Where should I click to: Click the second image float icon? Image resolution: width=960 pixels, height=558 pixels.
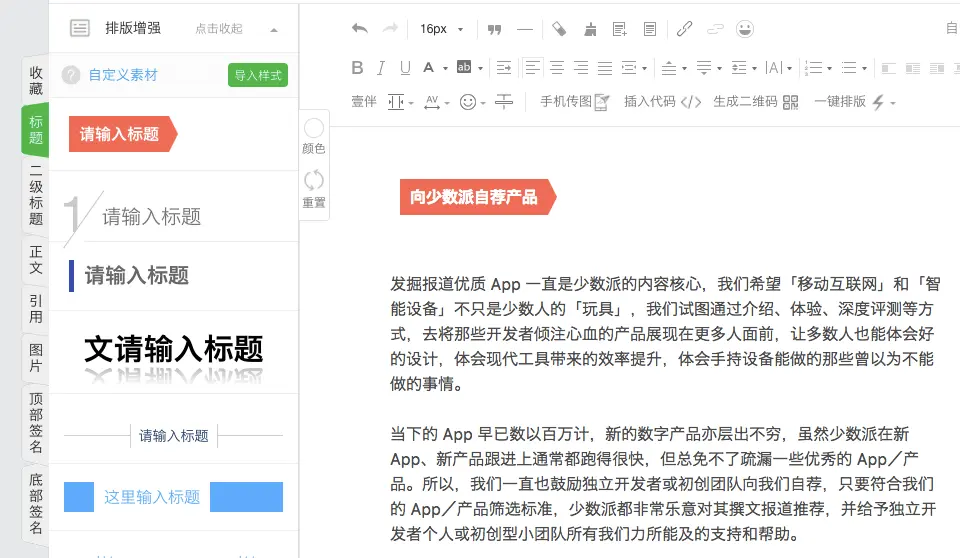point(913,68)
